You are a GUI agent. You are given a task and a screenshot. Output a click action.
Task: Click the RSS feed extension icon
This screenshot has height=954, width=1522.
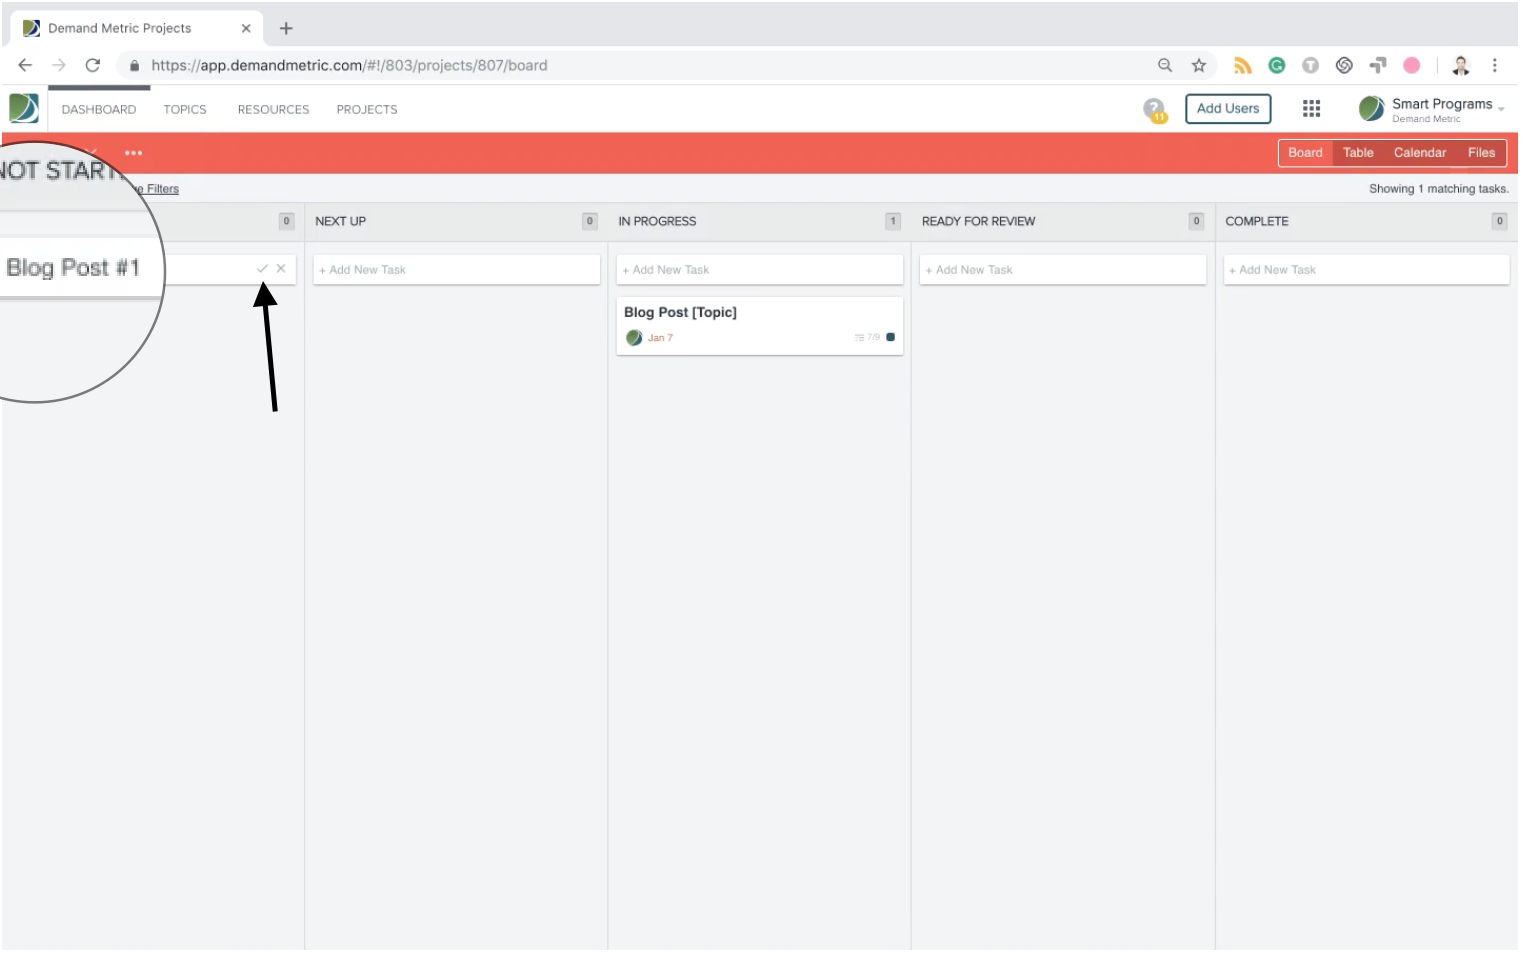(1242, 65)
